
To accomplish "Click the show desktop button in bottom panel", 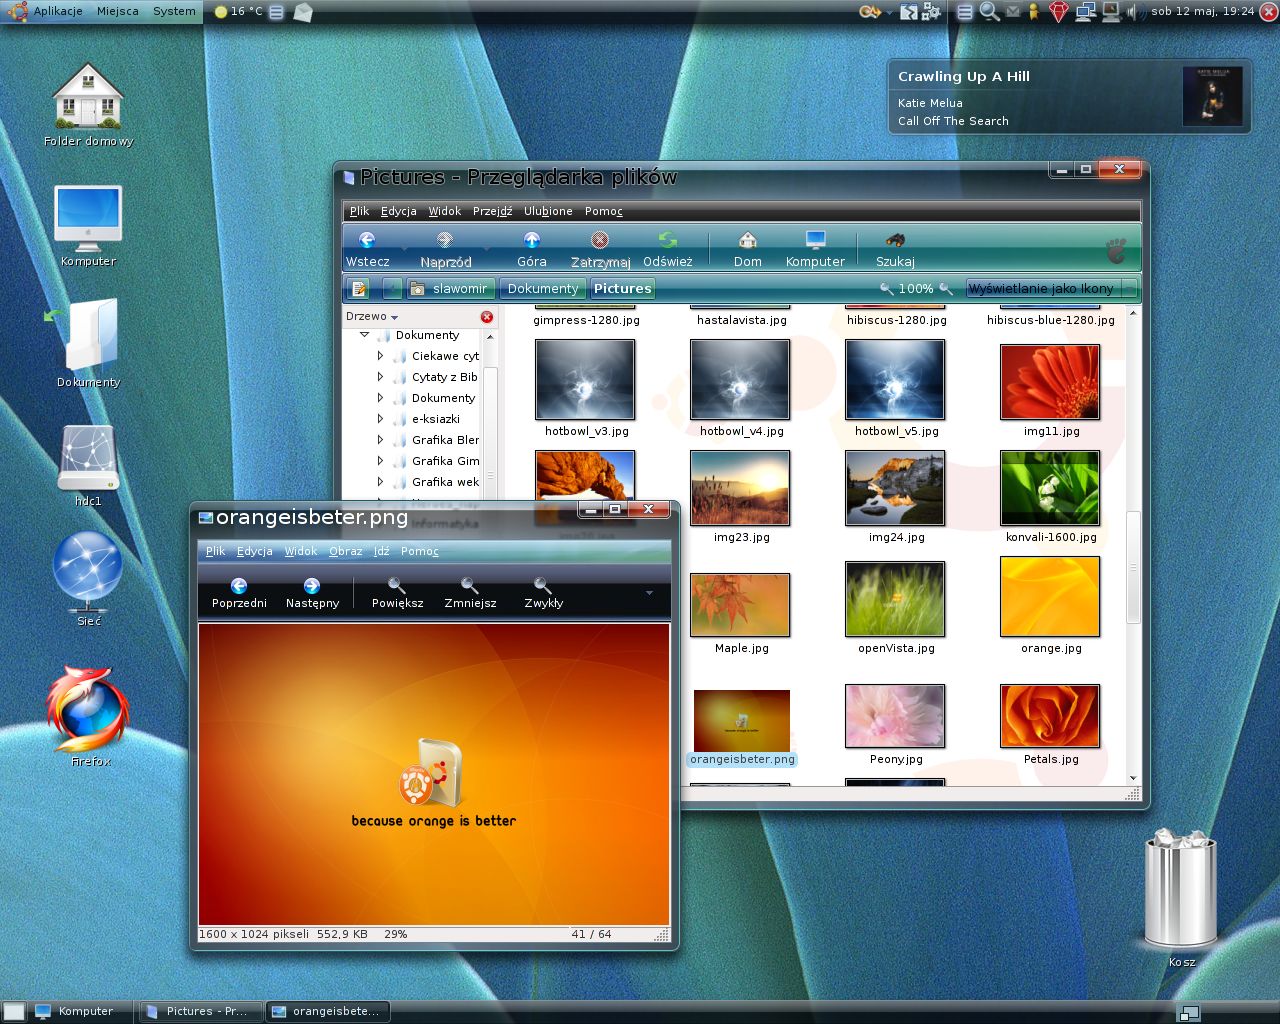I will click(14, 1012).
